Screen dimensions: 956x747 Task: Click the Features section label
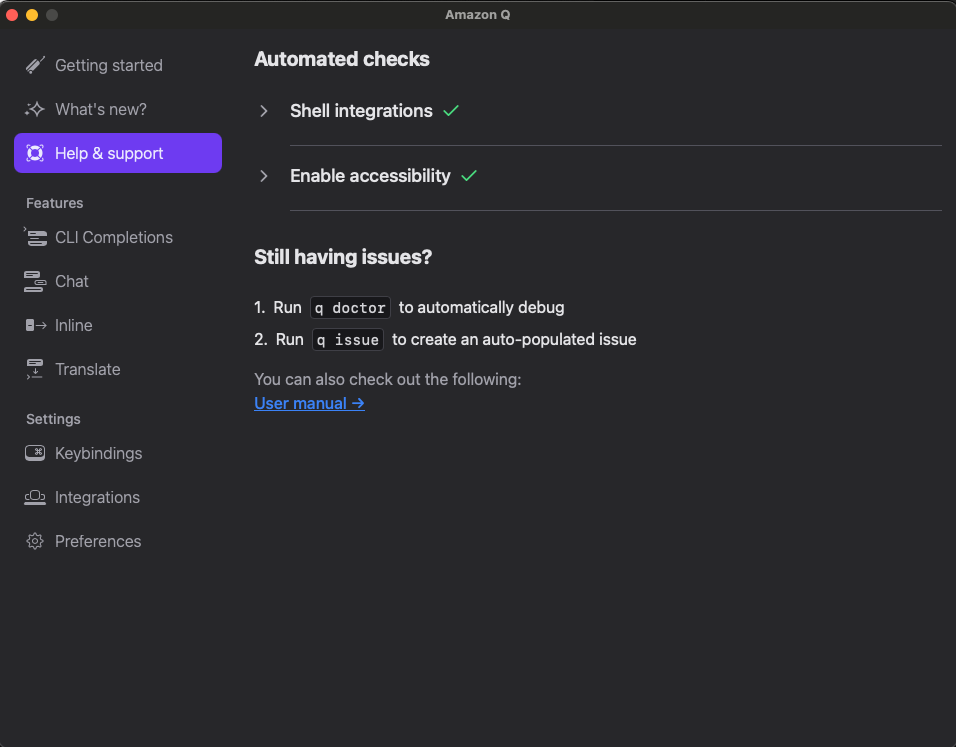[x=54, y=203]
